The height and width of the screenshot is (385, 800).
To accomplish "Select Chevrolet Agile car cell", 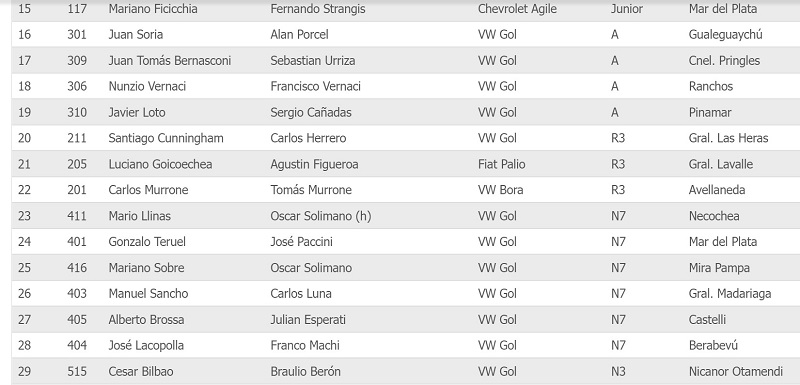I will [x=517, y=9].
